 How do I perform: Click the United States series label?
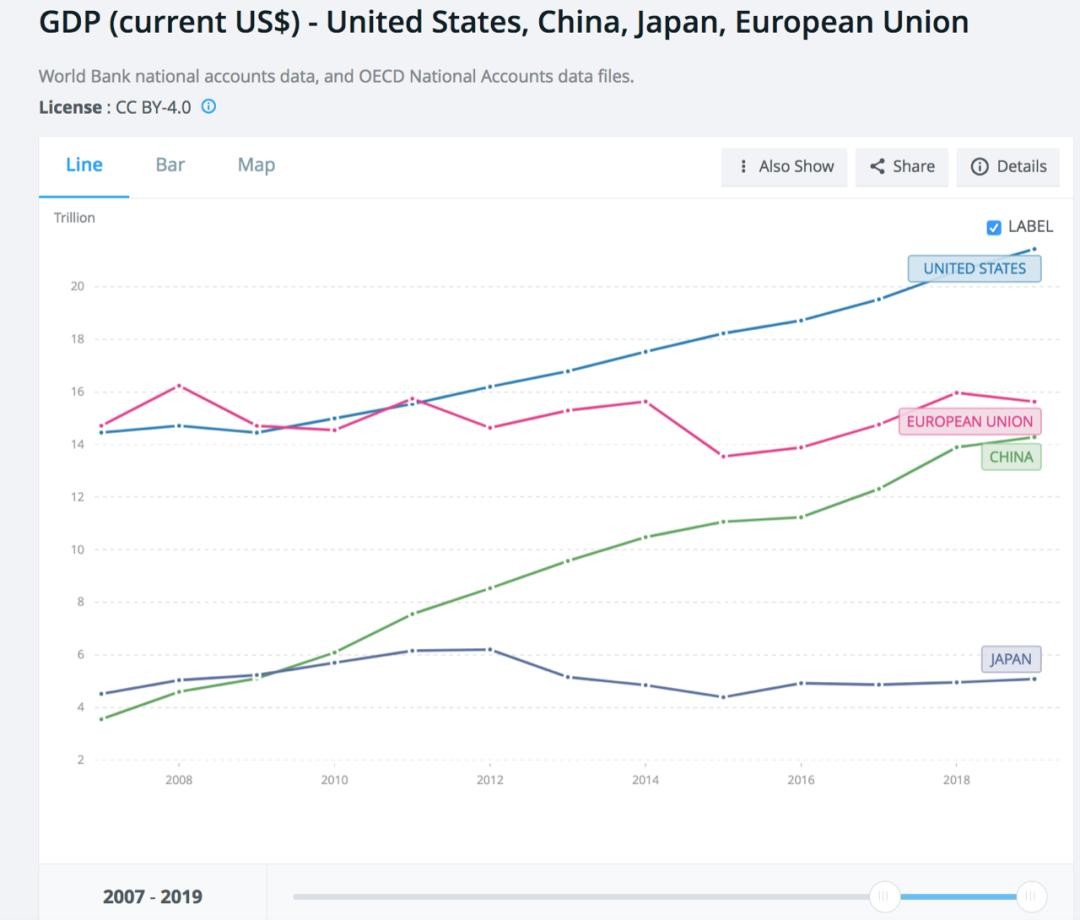(x=974, y=268)
